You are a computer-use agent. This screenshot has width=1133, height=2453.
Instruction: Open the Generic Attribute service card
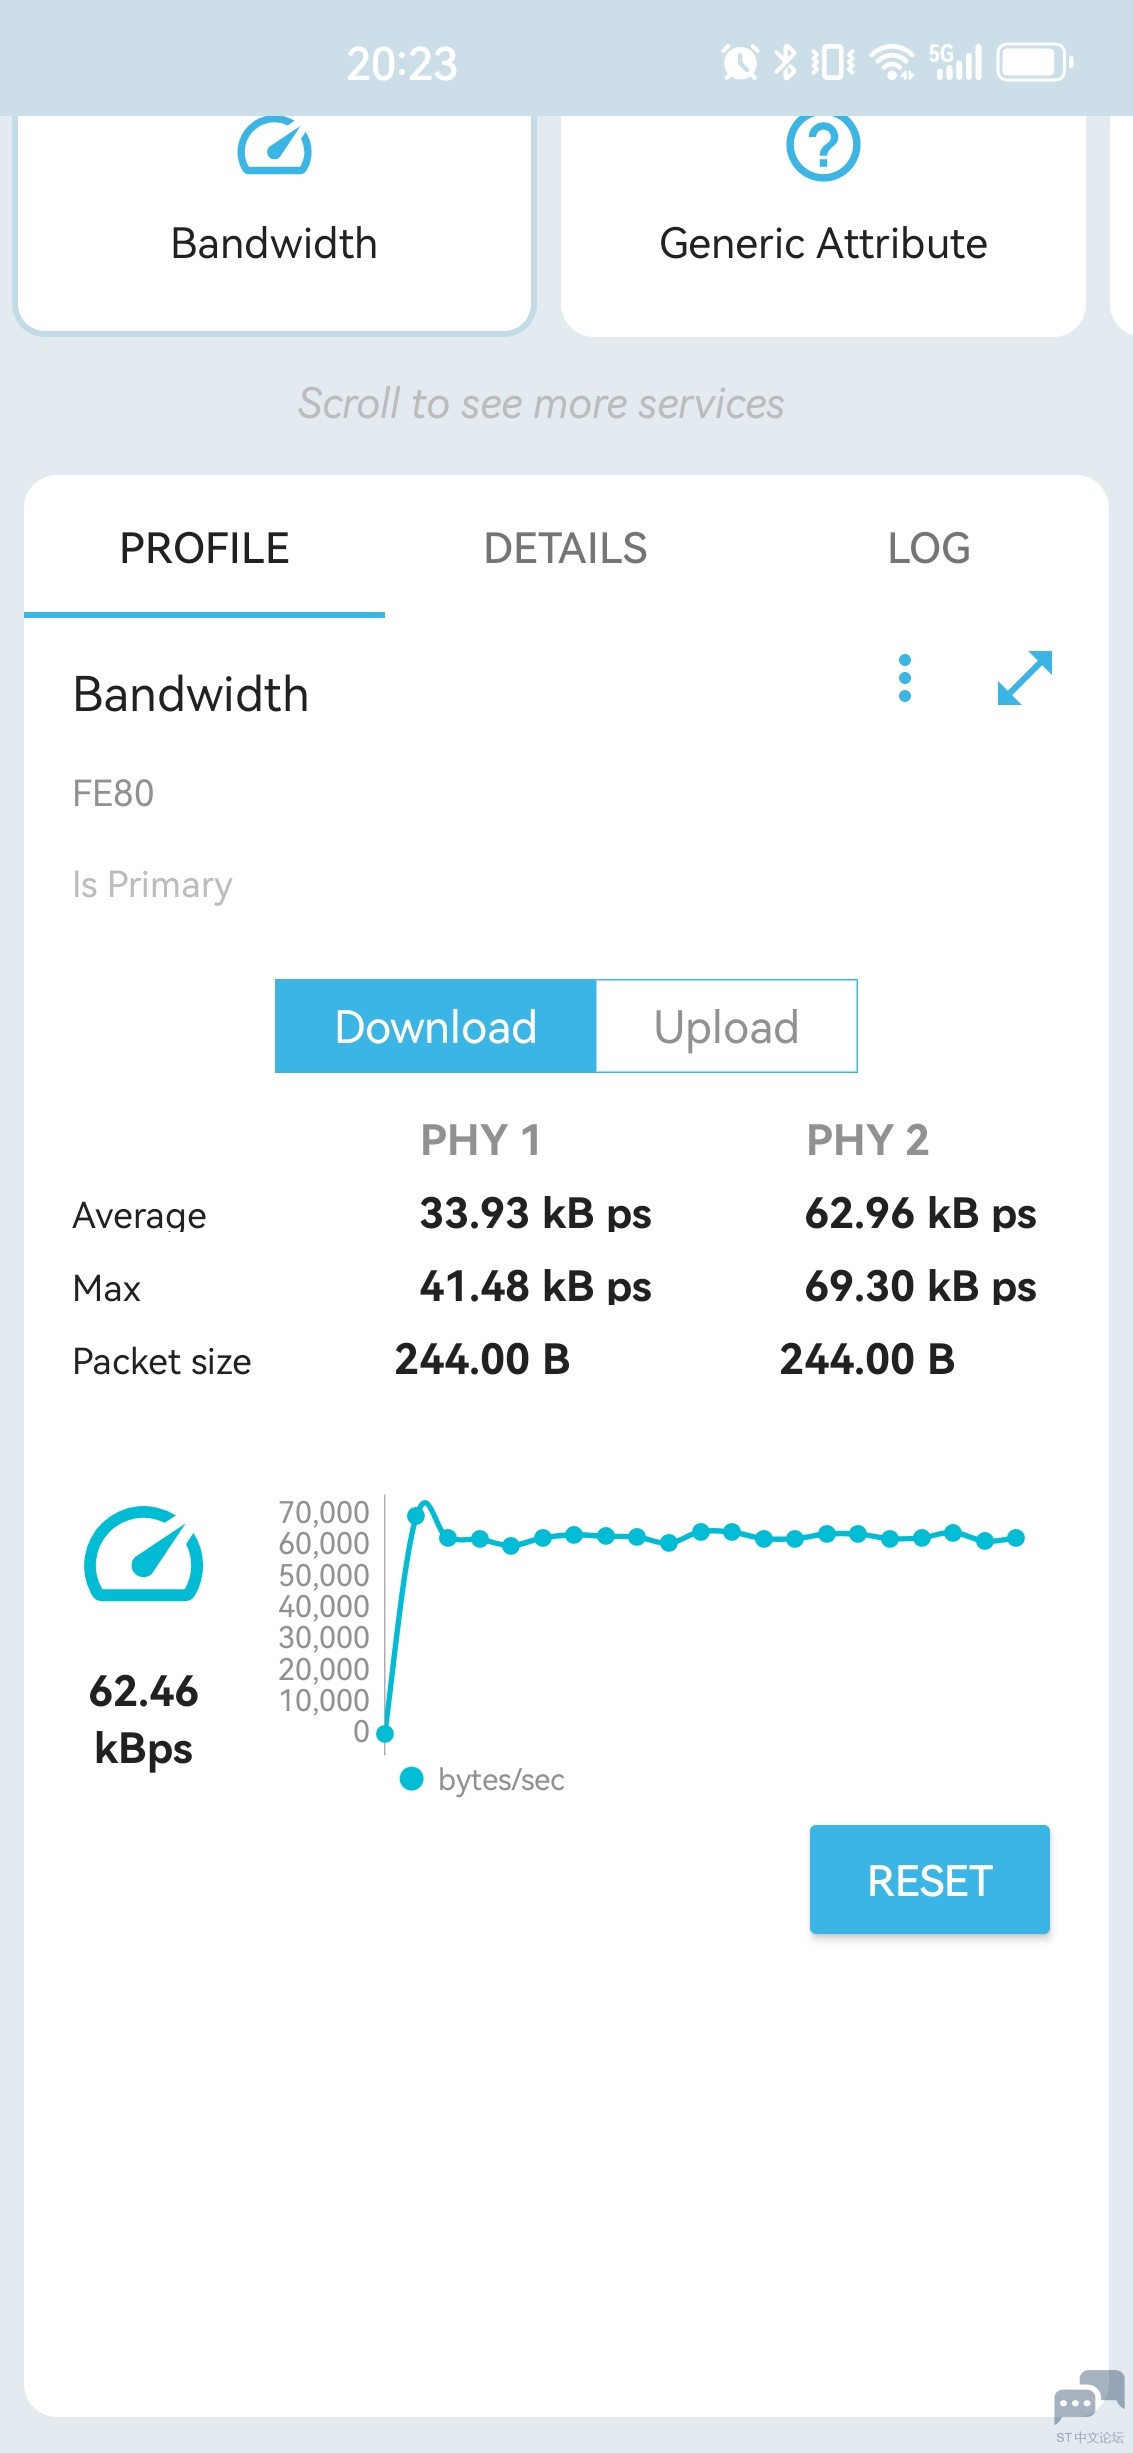(823, 226)
